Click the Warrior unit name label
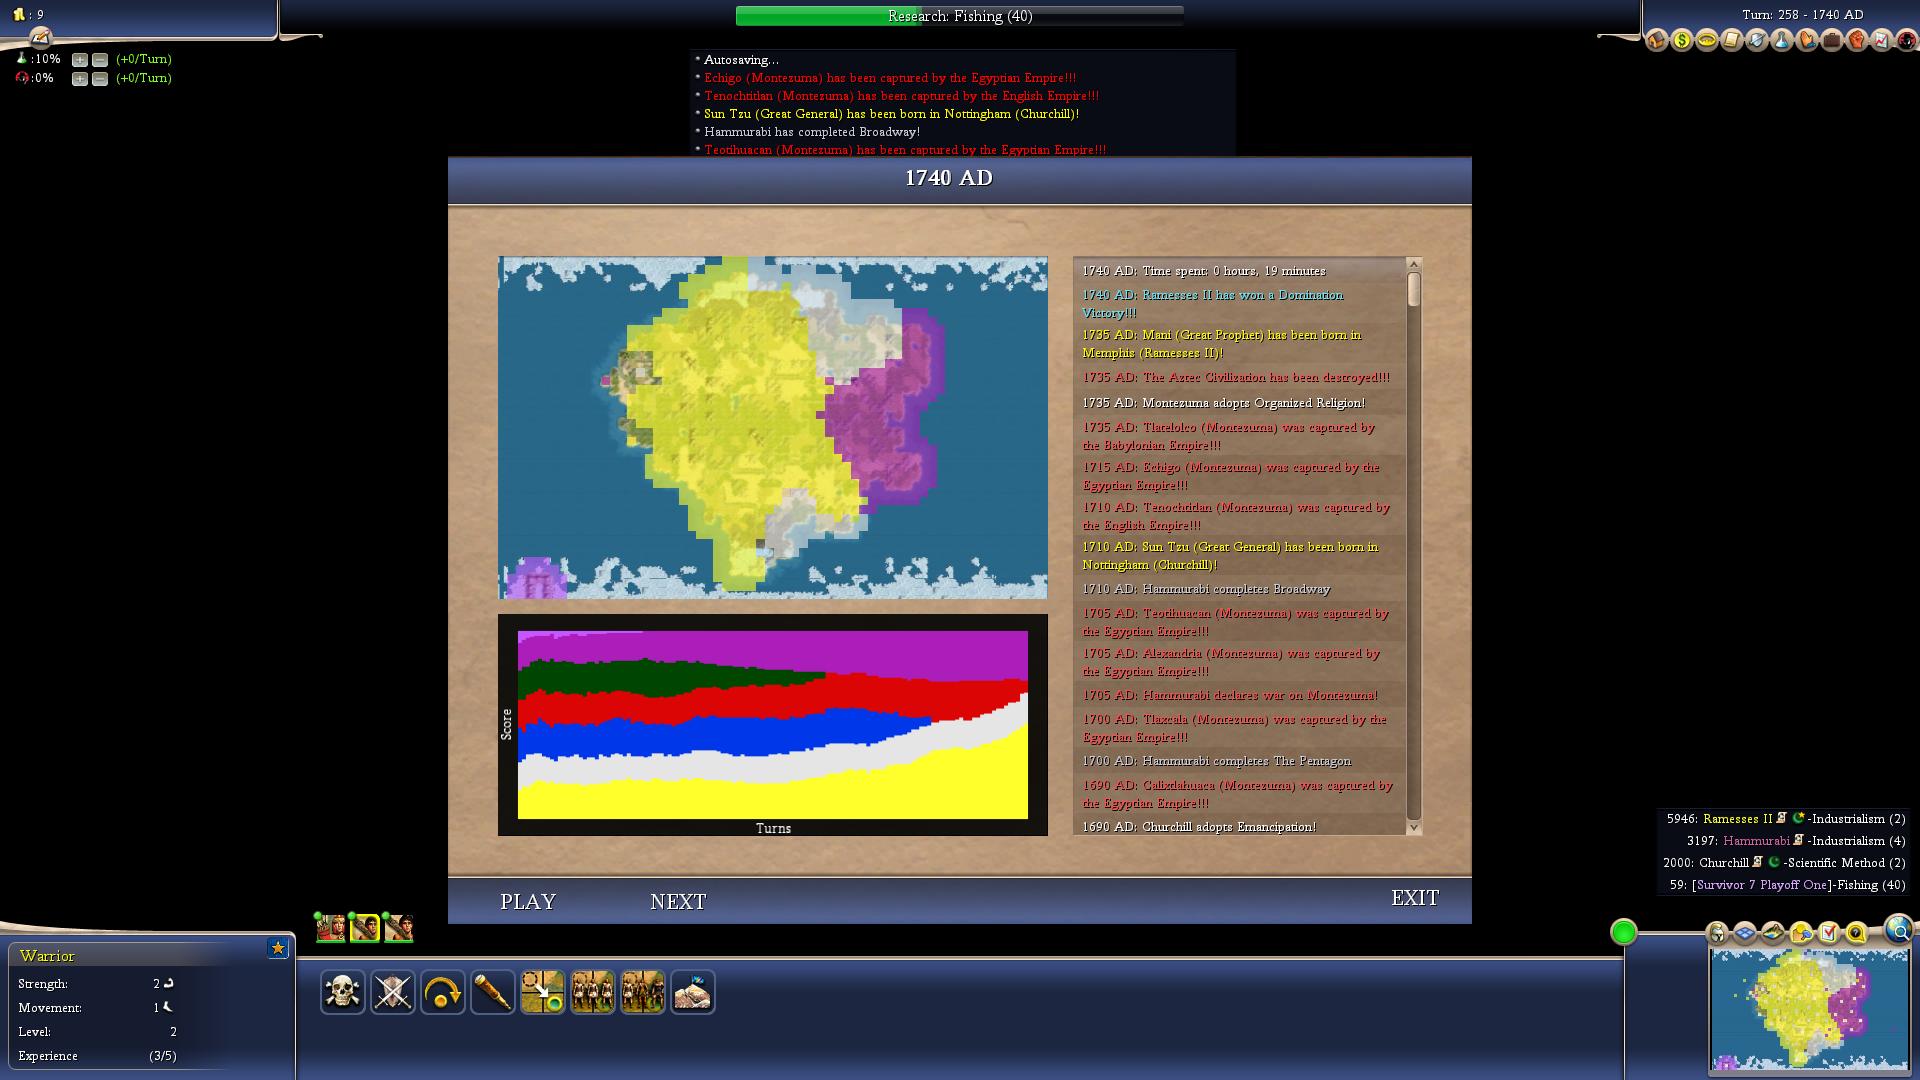1920x1080 pixels. (x=47, y=956)
